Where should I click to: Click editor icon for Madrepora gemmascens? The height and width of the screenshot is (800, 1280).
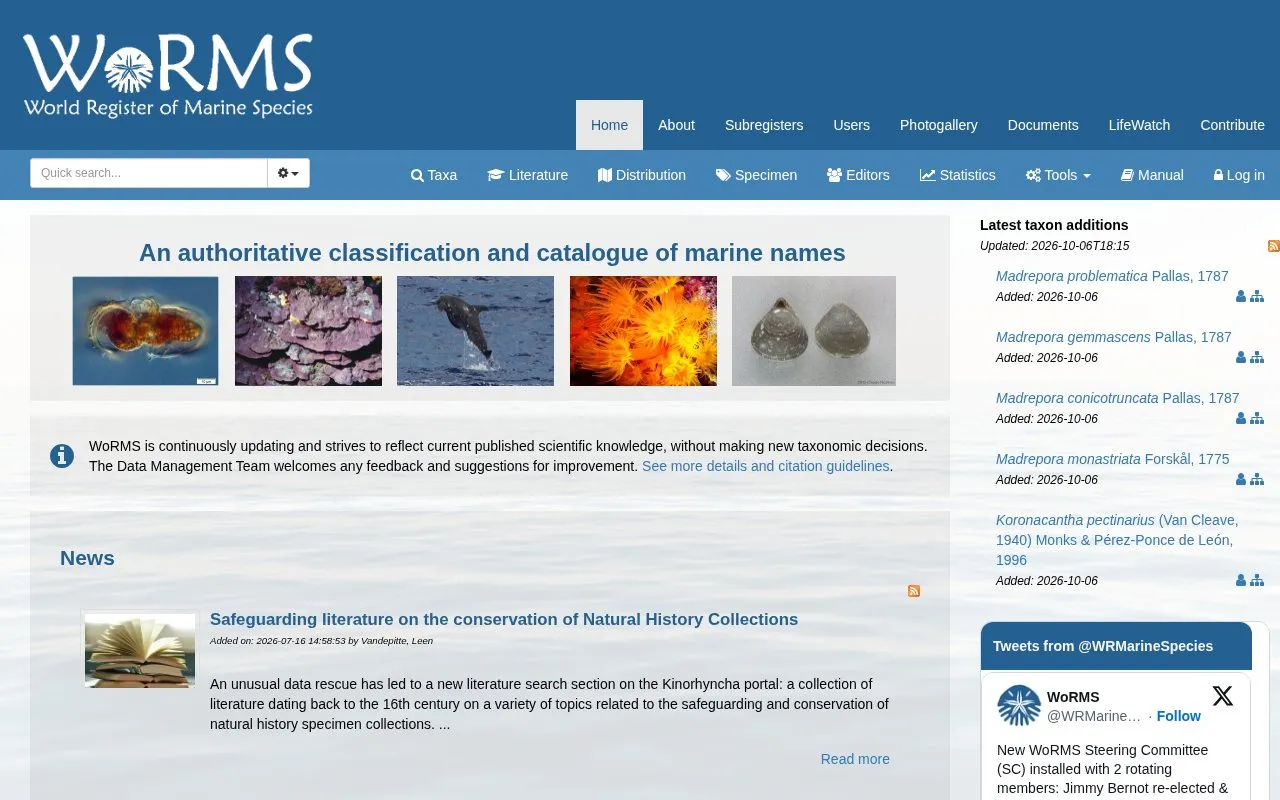coord(1241,358)
